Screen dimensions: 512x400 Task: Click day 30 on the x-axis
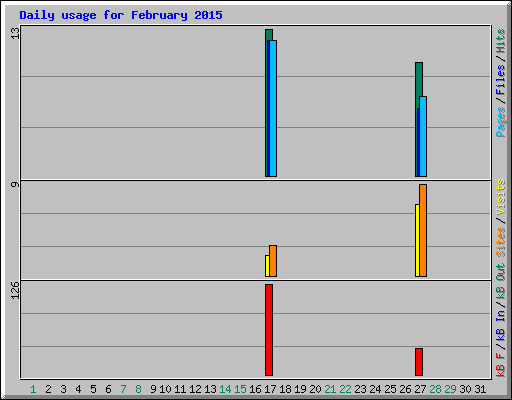465,389
